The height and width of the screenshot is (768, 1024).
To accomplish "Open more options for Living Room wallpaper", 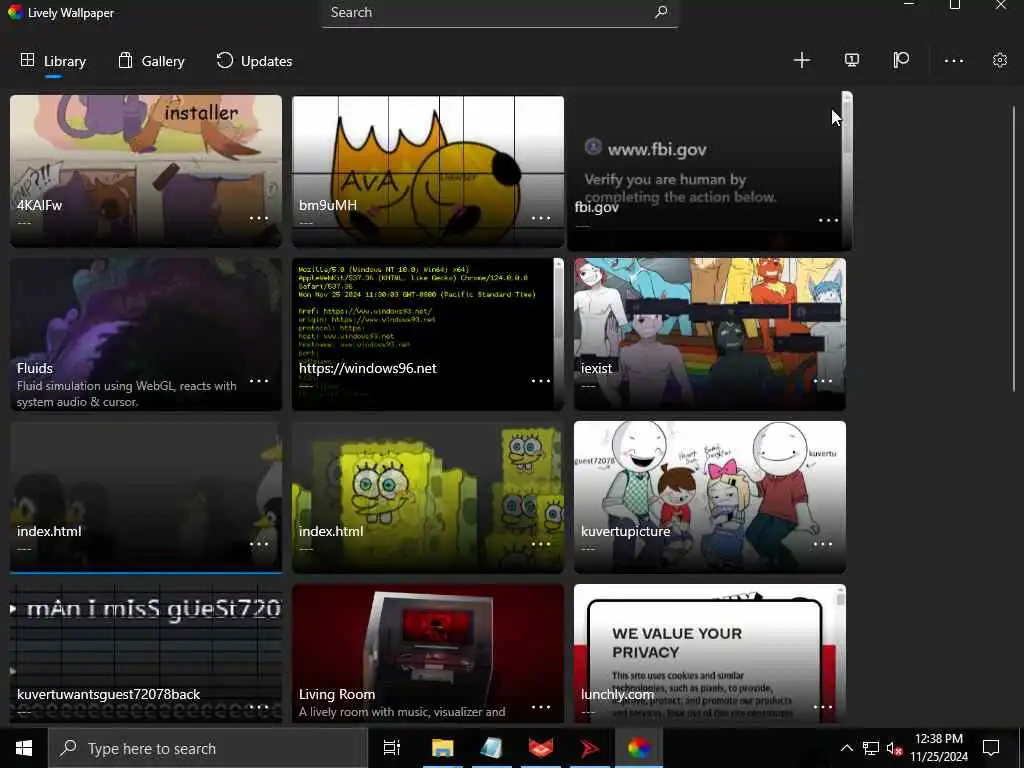I will 541,707.
